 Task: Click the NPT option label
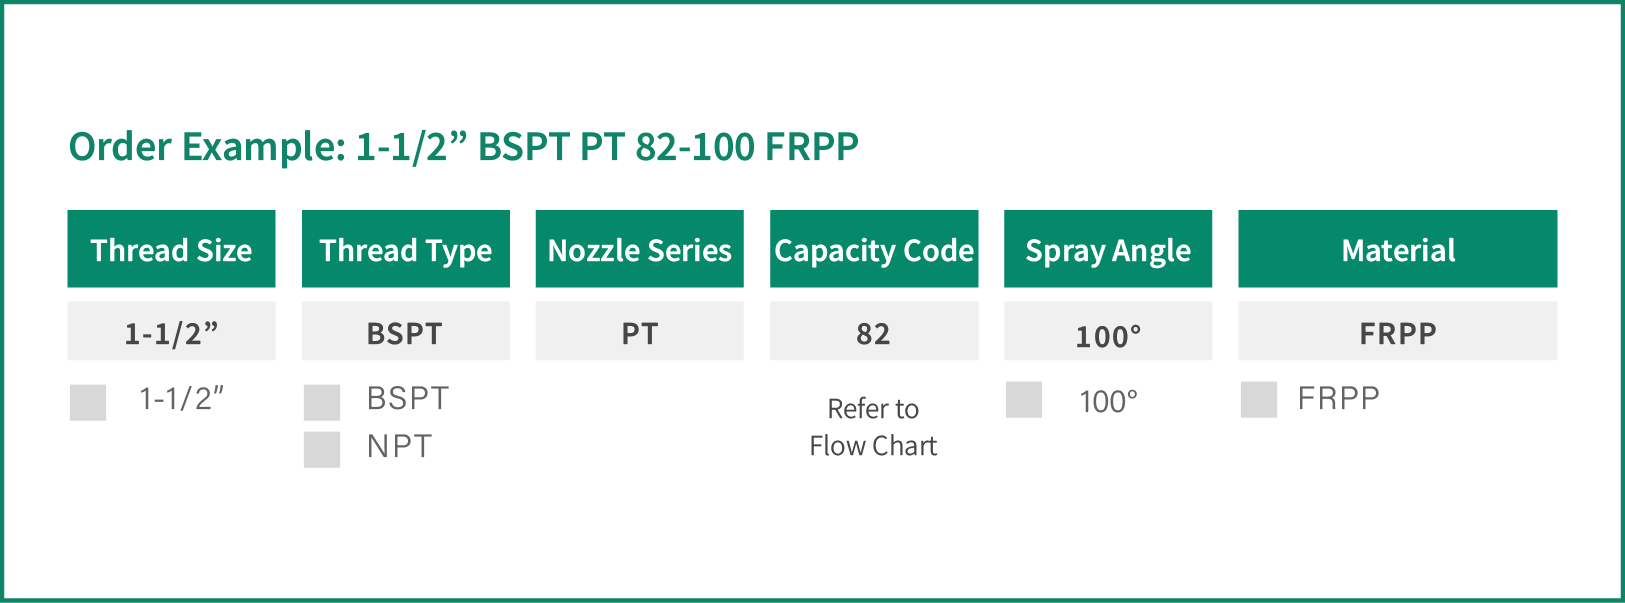click(x=399, y=446)
